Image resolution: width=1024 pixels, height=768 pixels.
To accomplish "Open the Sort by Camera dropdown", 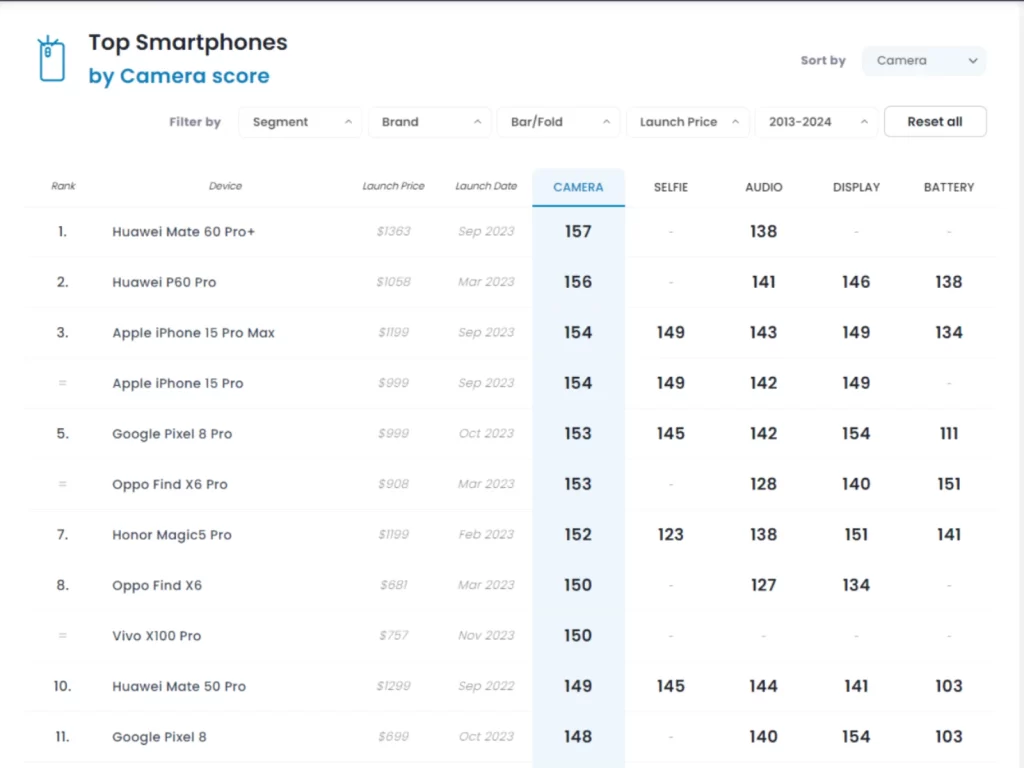I will [x=924, y=61].
